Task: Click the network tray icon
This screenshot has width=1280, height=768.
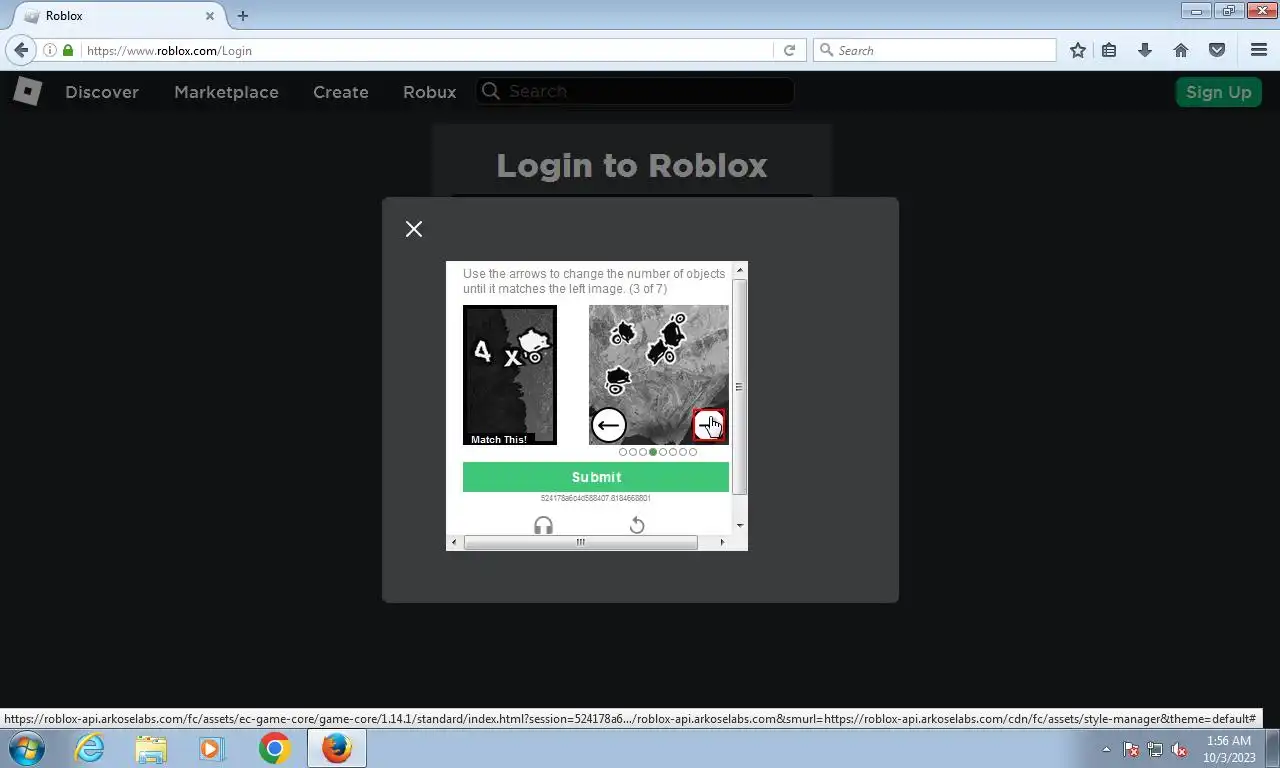Action: (x=1155, y=749)
